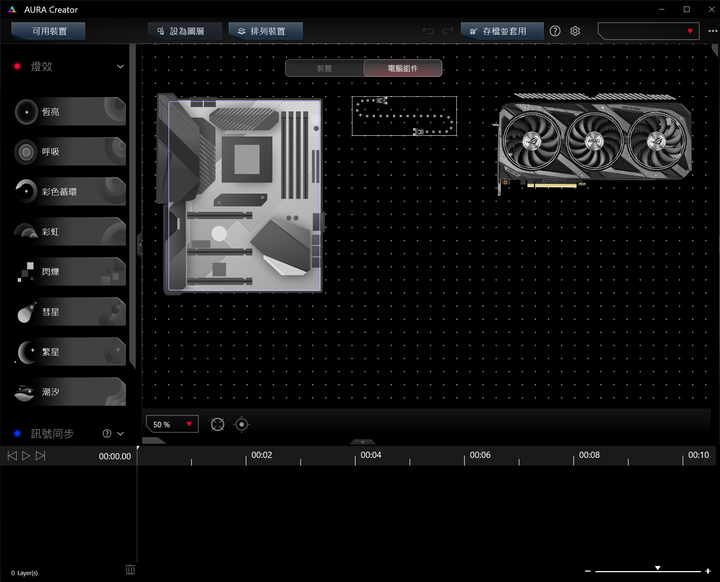
Task: Collapse the 燈效 effects section
Action: point(120,67)
